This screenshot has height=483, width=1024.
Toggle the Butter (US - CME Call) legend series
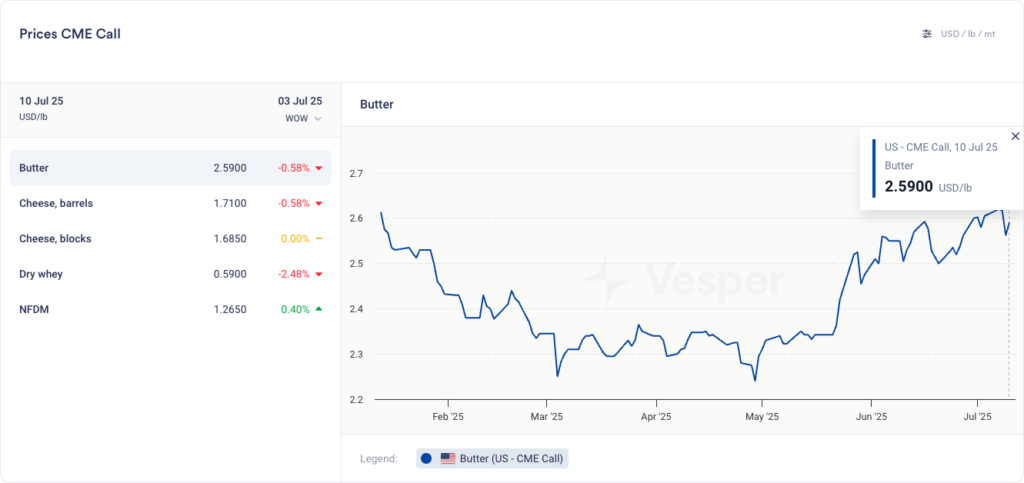(510, 459)
